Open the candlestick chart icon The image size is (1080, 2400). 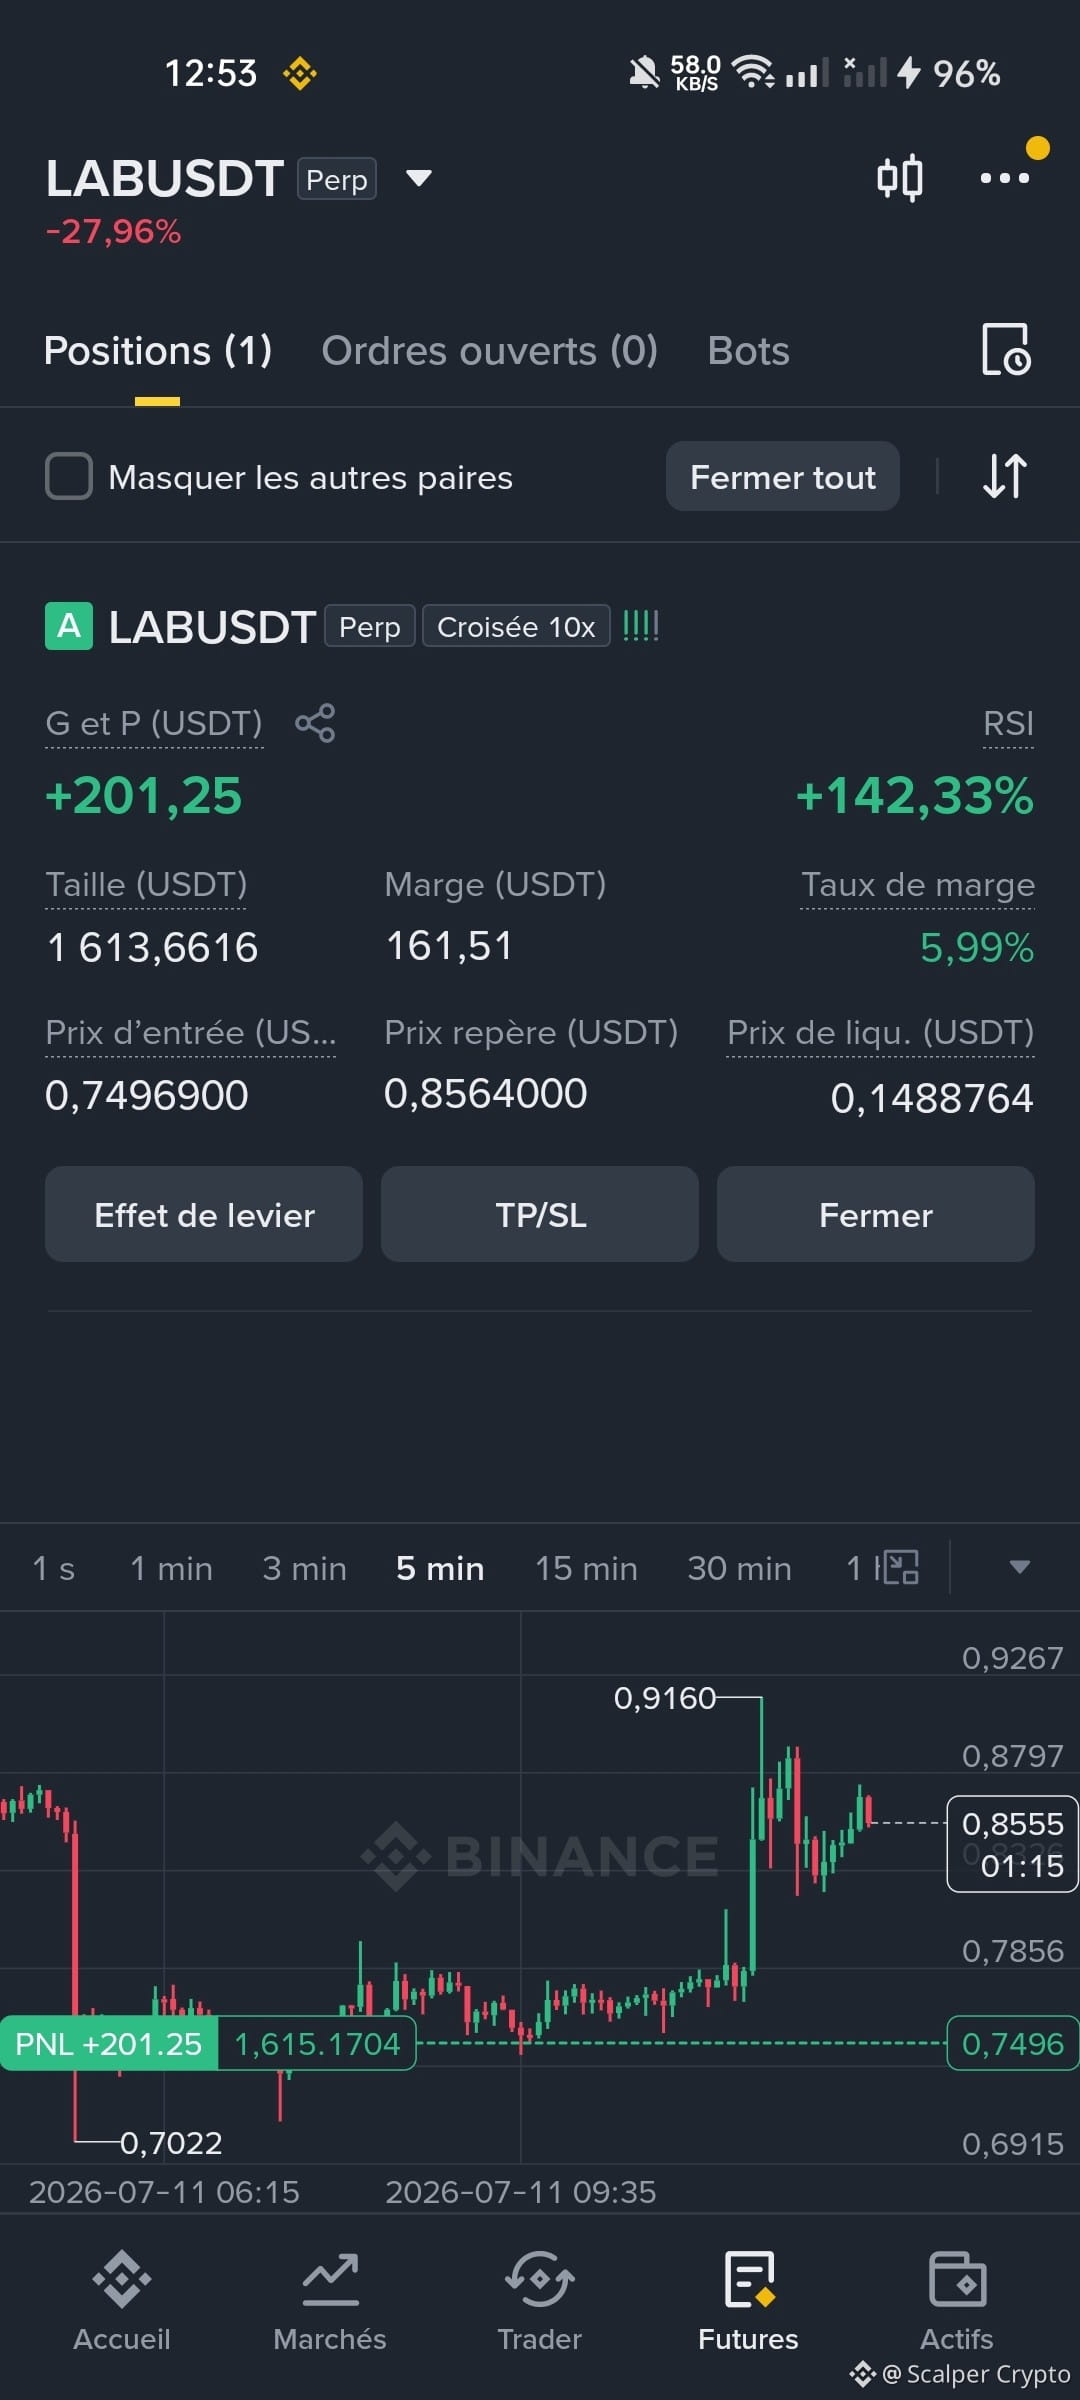coord(899,178)
